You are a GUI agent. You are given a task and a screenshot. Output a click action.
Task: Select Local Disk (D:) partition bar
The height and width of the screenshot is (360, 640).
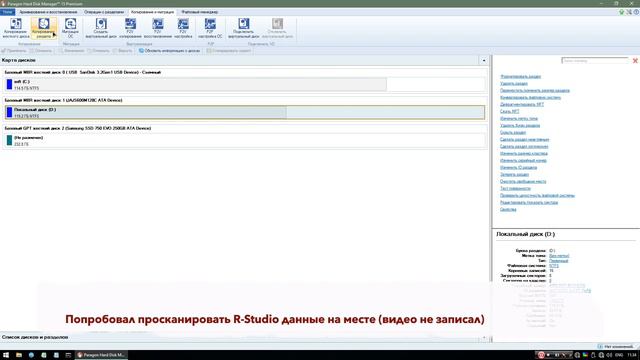(x=245, y=113)
